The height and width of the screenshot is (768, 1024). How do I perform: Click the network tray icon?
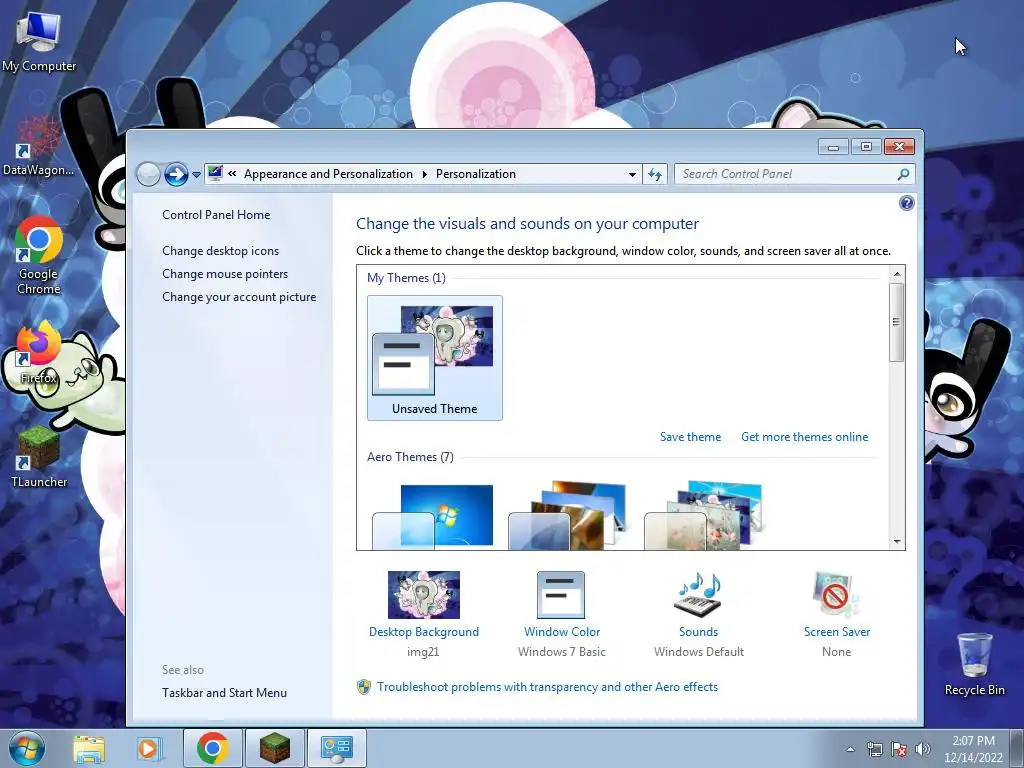coord(874,749)
